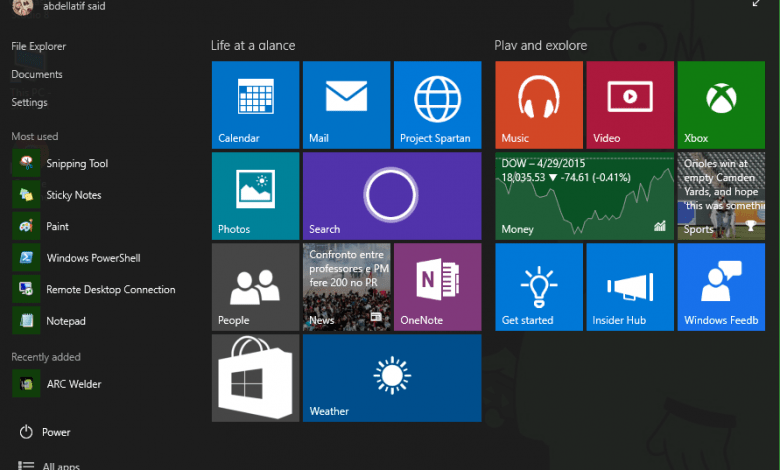The height and width of the screenshot is (470, 780).
Task: Click the Snipping Tool icon
Action: pyautogui.click(x=26, y=163)
